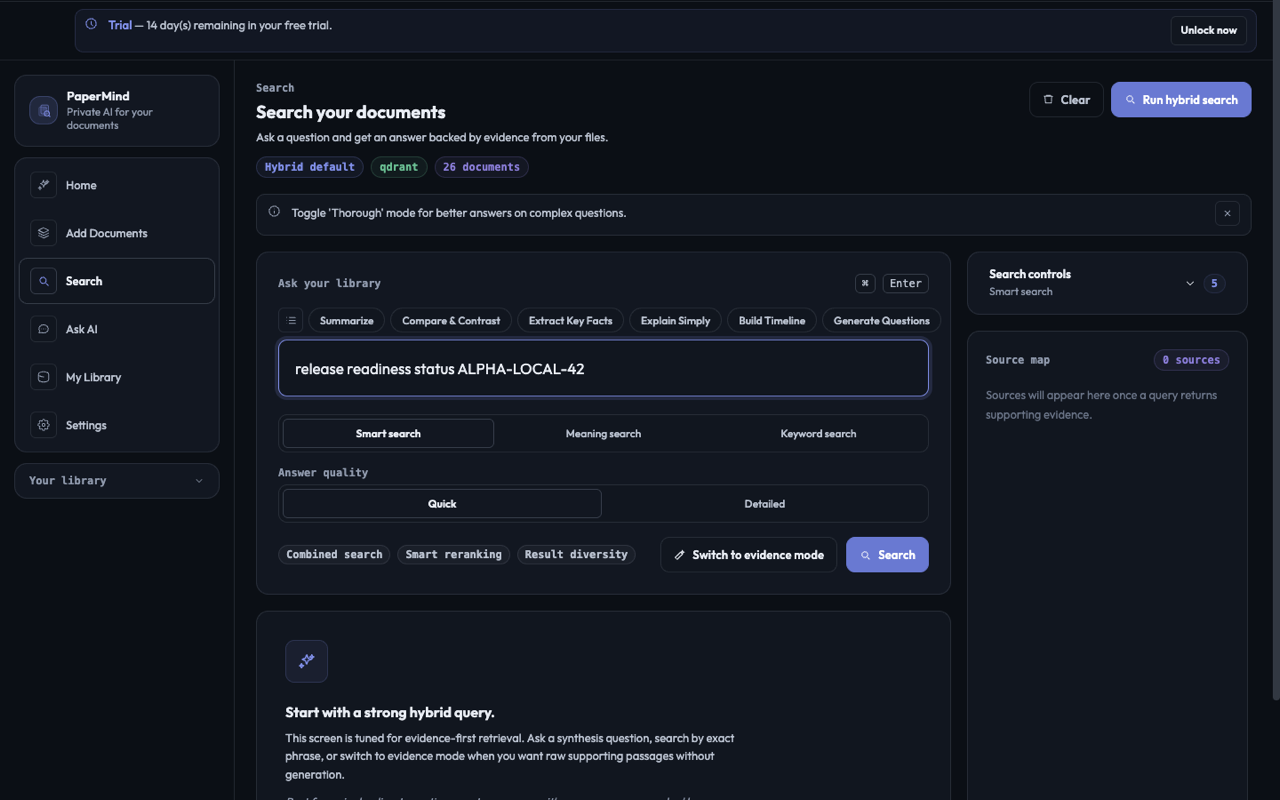Choose Quick answer quality
The height and width of the screenshot is (800, 1280).
tap(442, 504)
